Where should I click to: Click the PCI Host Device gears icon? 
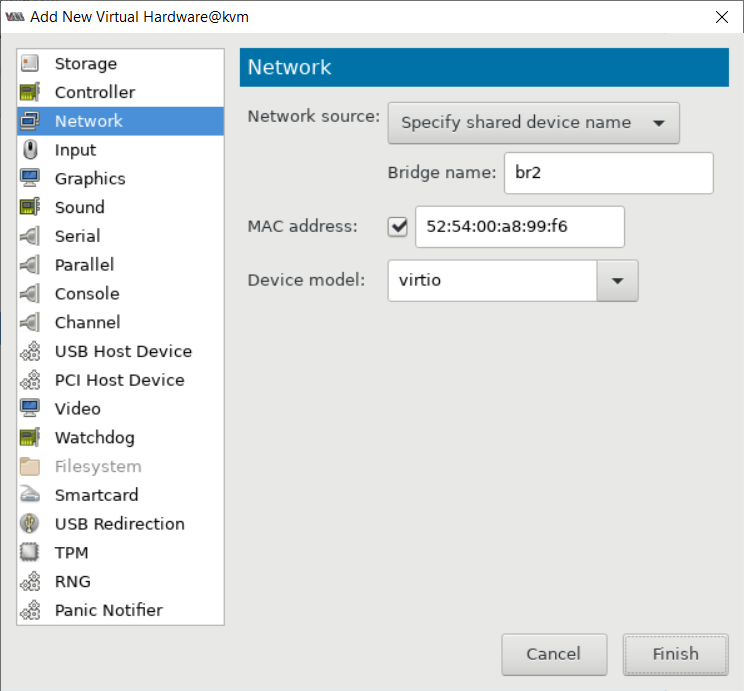point(30,380)
